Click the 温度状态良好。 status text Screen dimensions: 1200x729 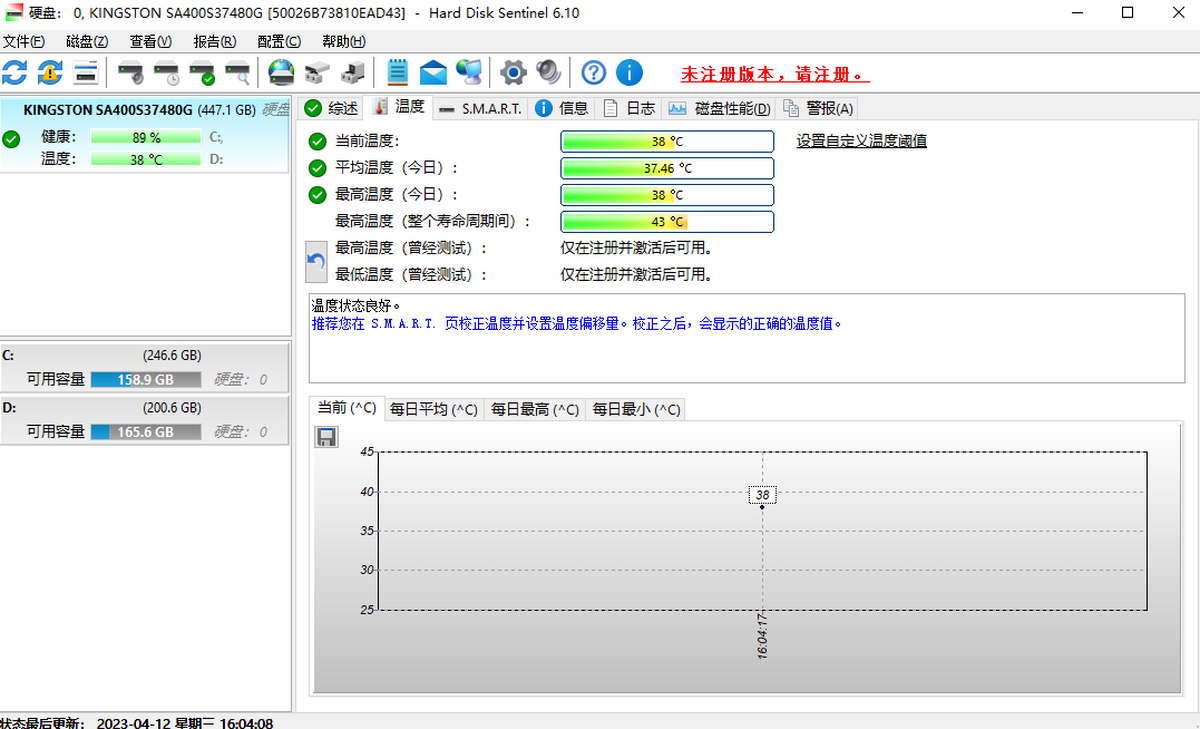click(x=357, y=306)
